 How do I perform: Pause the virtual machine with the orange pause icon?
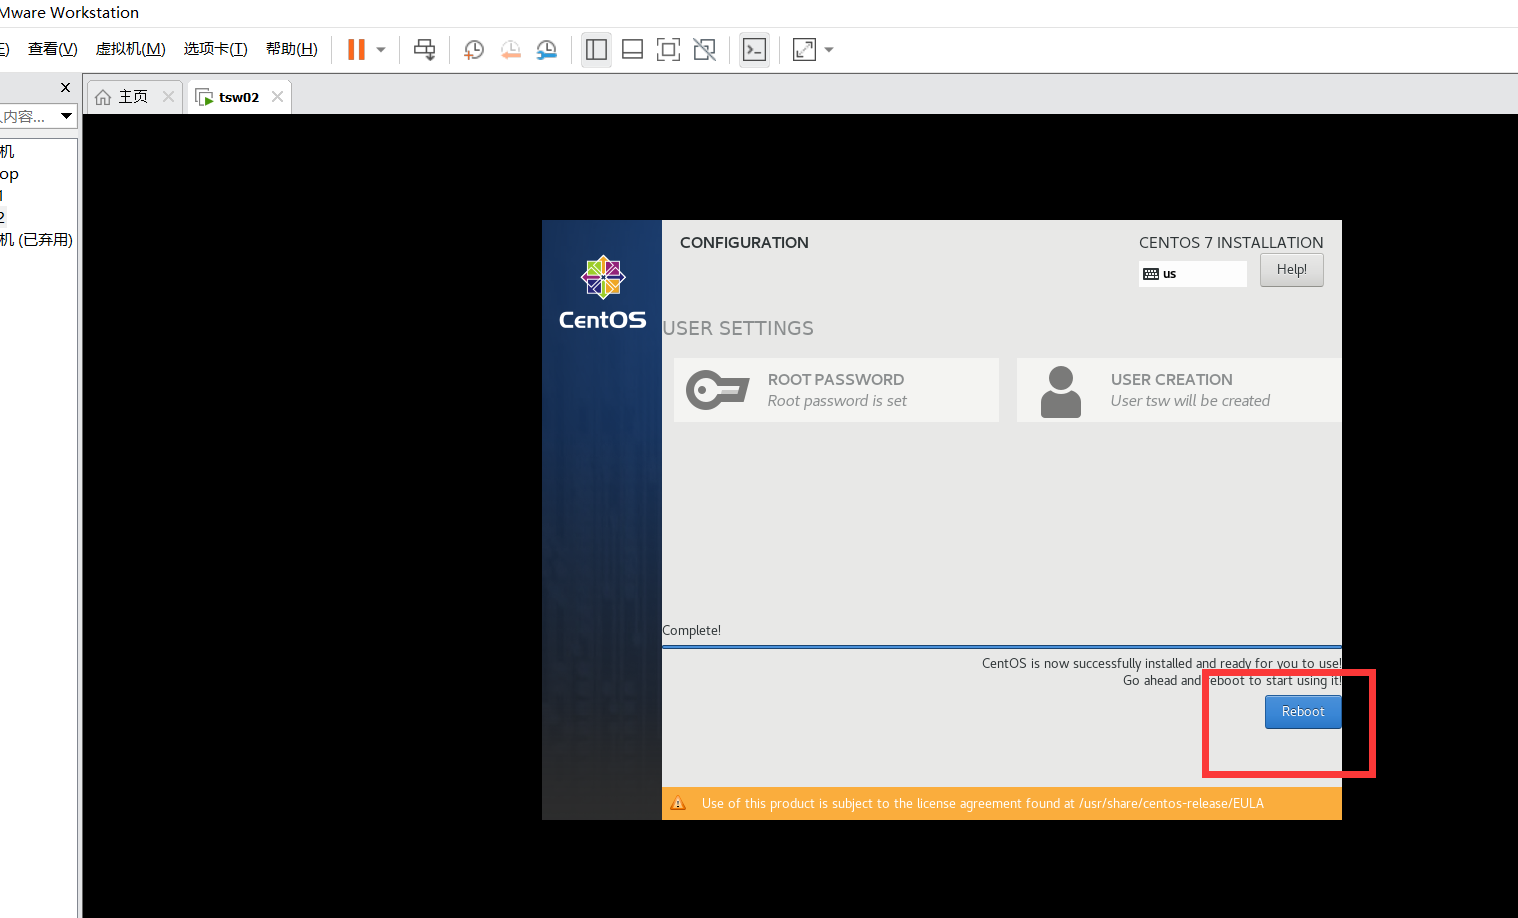[356, 49]
